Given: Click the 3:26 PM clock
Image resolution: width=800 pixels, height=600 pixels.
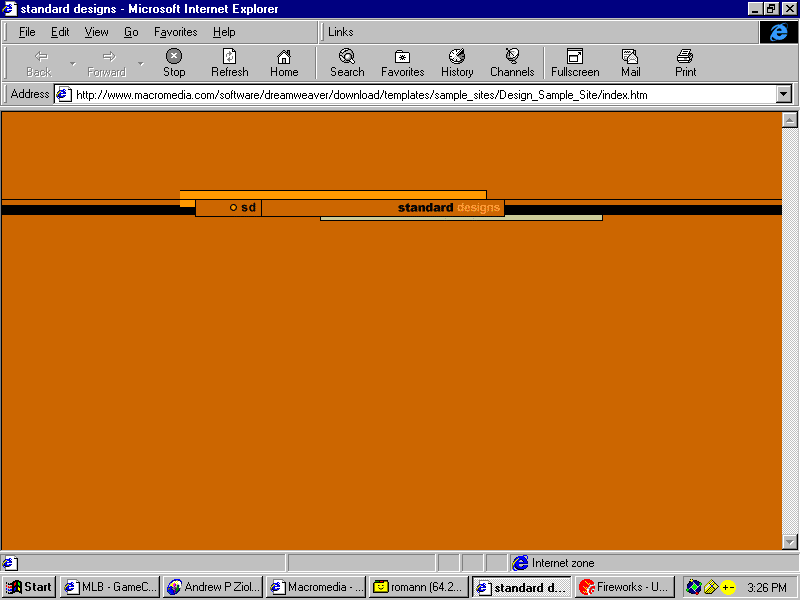Looking at the screenshot, I should click(767, 588).
